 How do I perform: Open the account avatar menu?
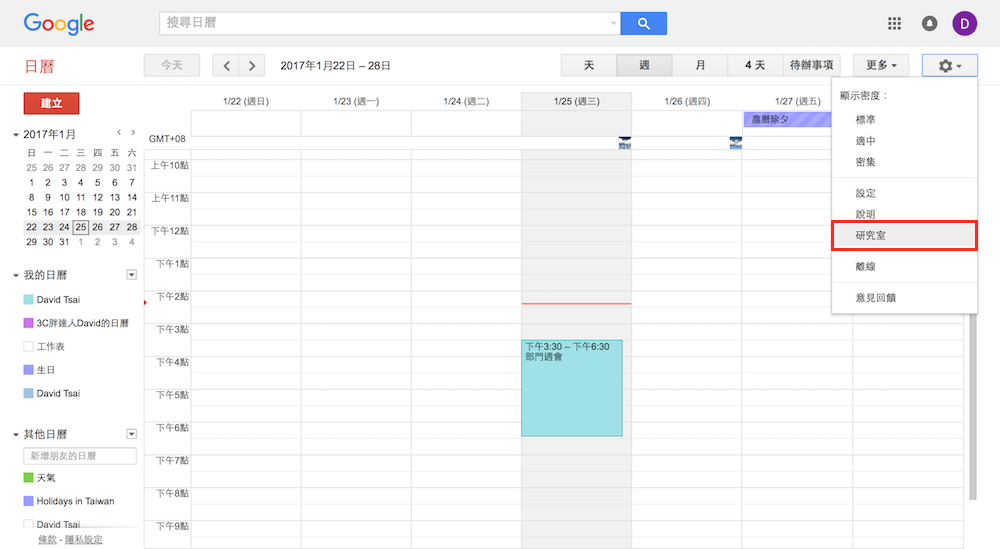(964, 23)
